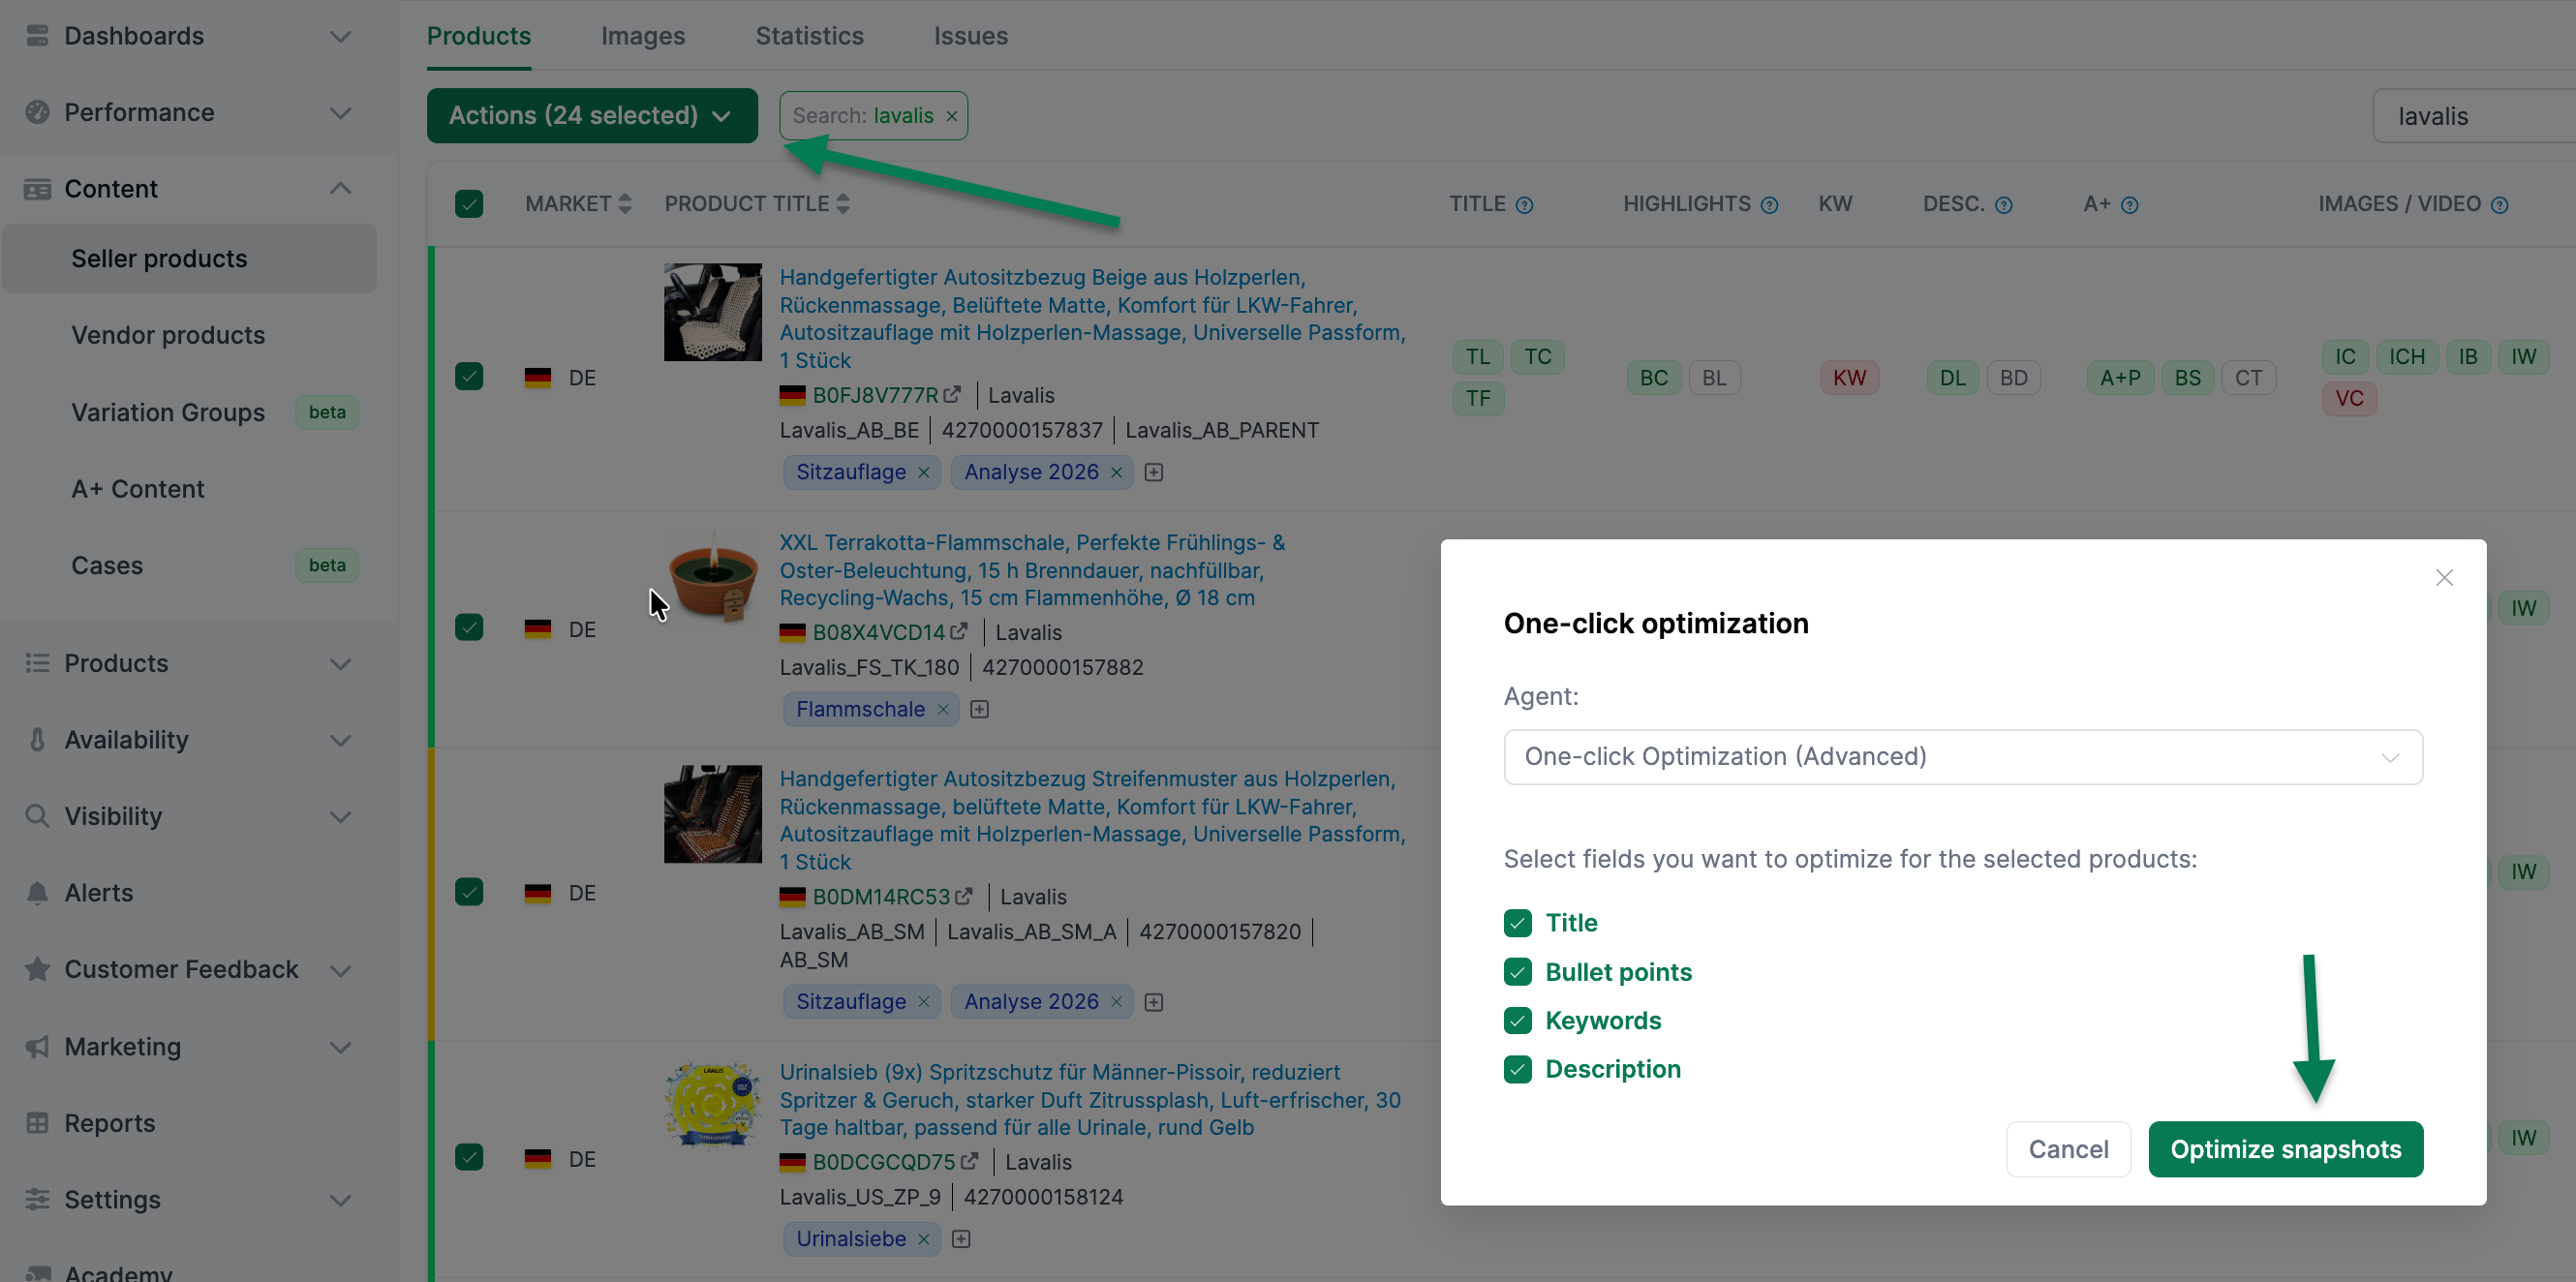
Task: Click the HIGHLIGHTS column info icon
Action: pos(1769,205)
